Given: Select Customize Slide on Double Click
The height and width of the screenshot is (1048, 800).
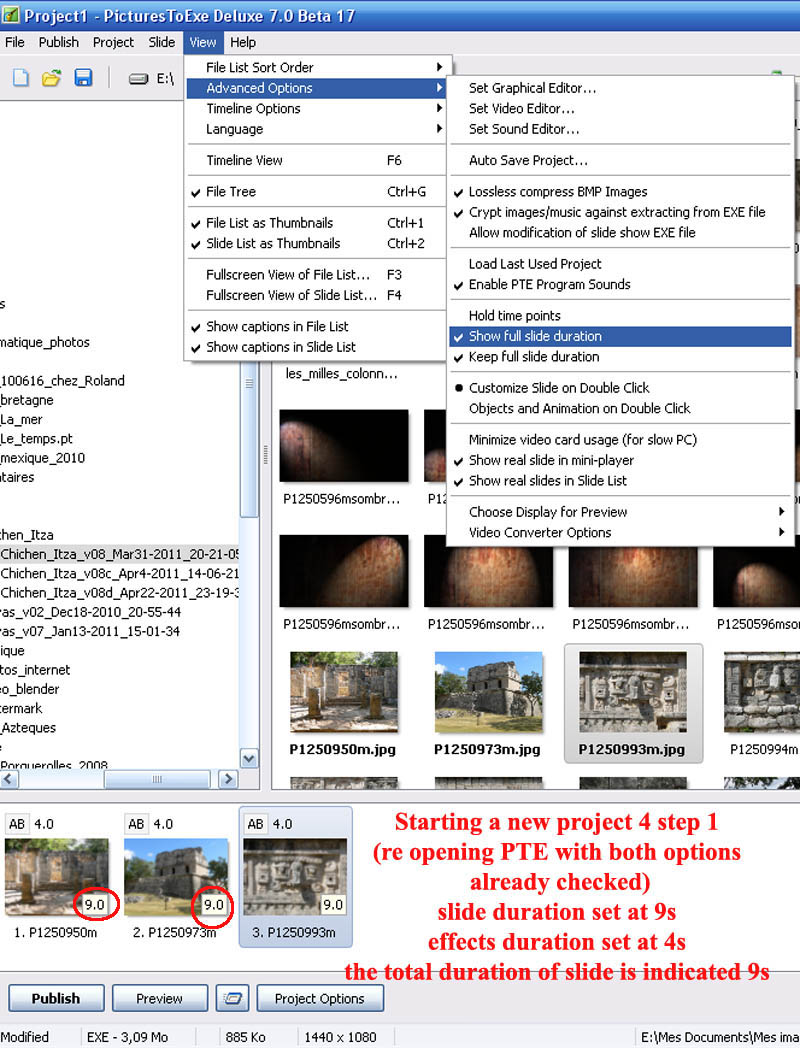Looking at the screenshot, I should tap(559, 388).
